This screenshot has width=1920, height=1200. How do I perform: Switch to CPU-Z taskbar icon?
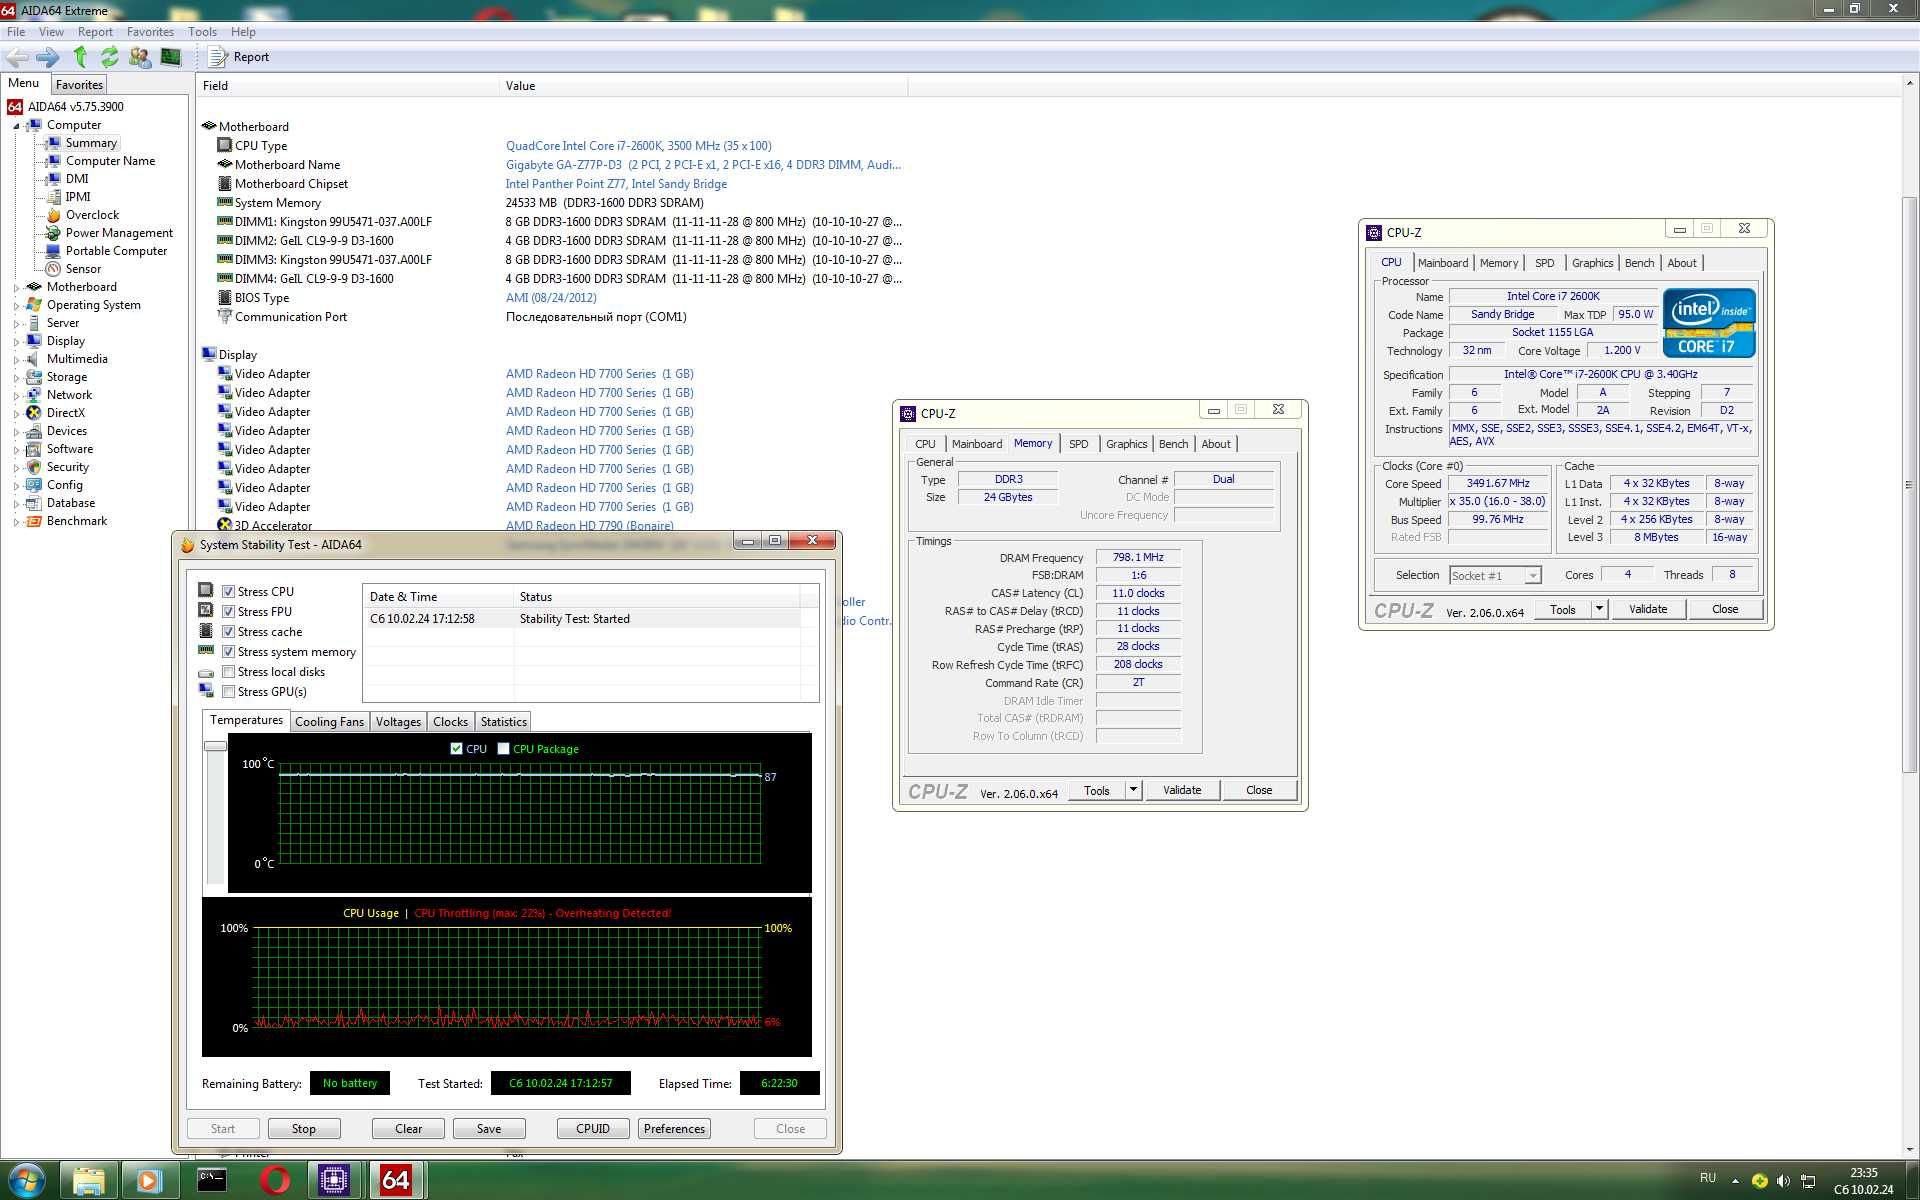coord(333,1181)
